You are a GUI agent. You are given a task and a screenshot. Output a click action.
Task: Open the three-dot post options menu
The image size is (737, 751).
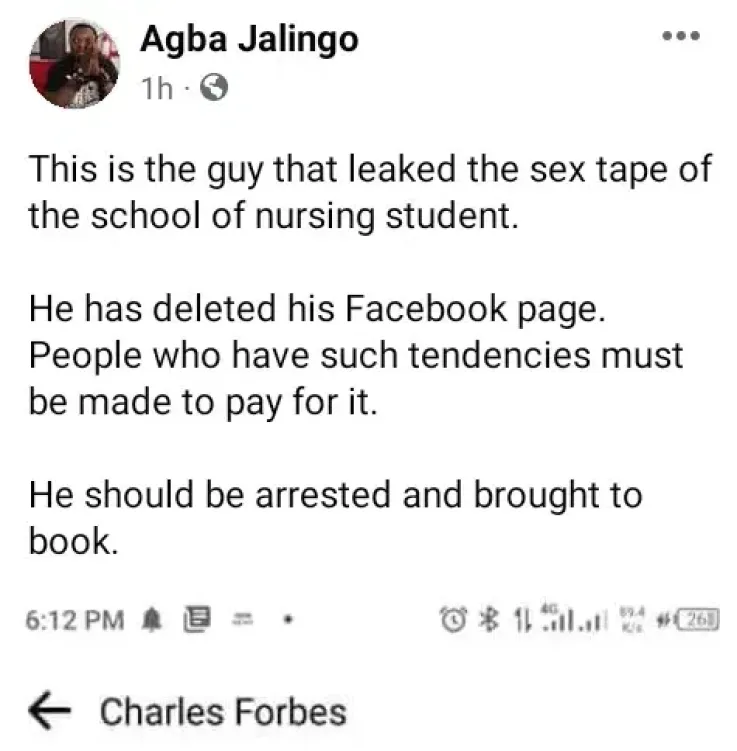(x=680, y=35)
